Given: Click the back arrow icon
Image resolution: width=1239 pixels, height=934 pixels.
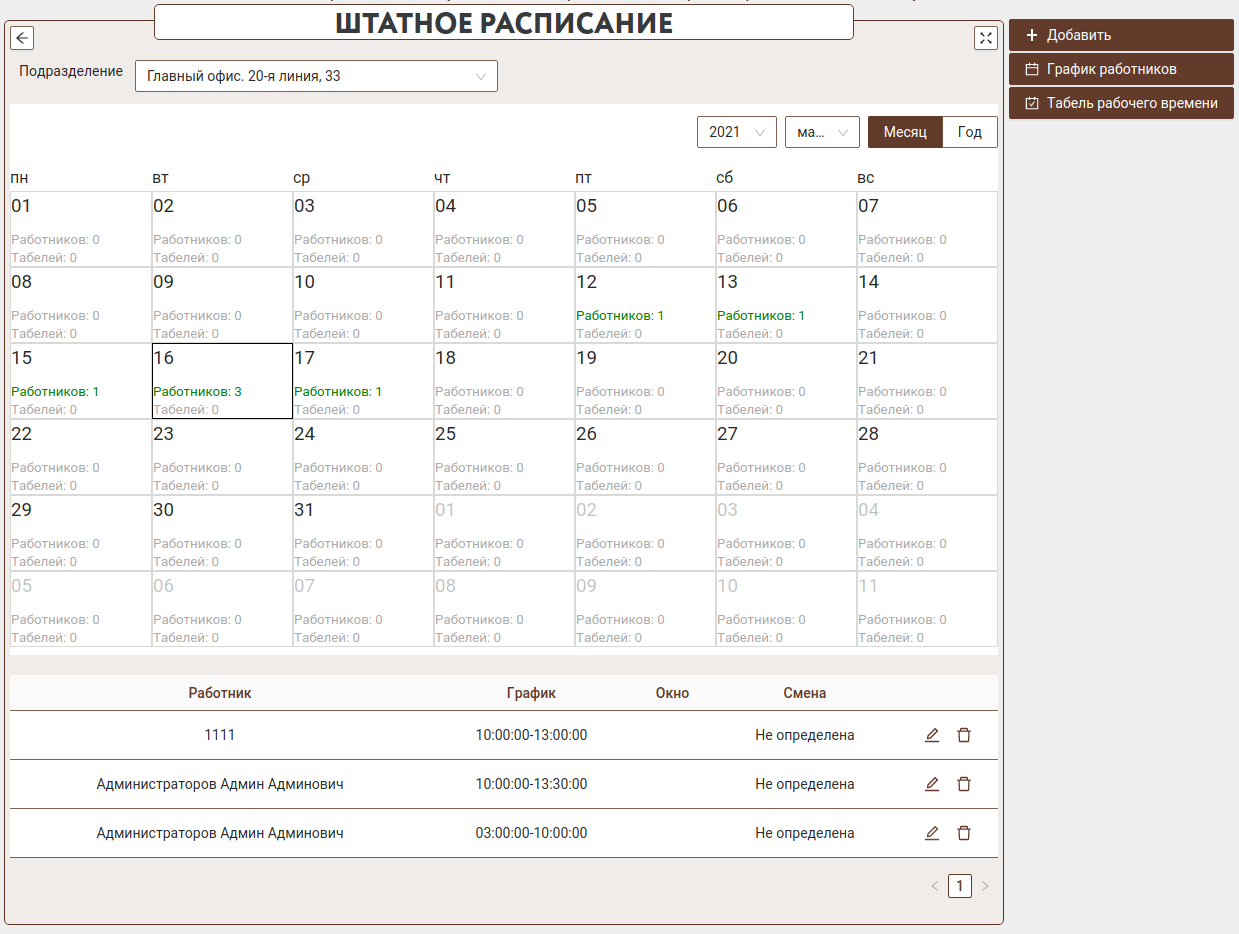Looking at the screenshot, I should click(x=22, y=38).
